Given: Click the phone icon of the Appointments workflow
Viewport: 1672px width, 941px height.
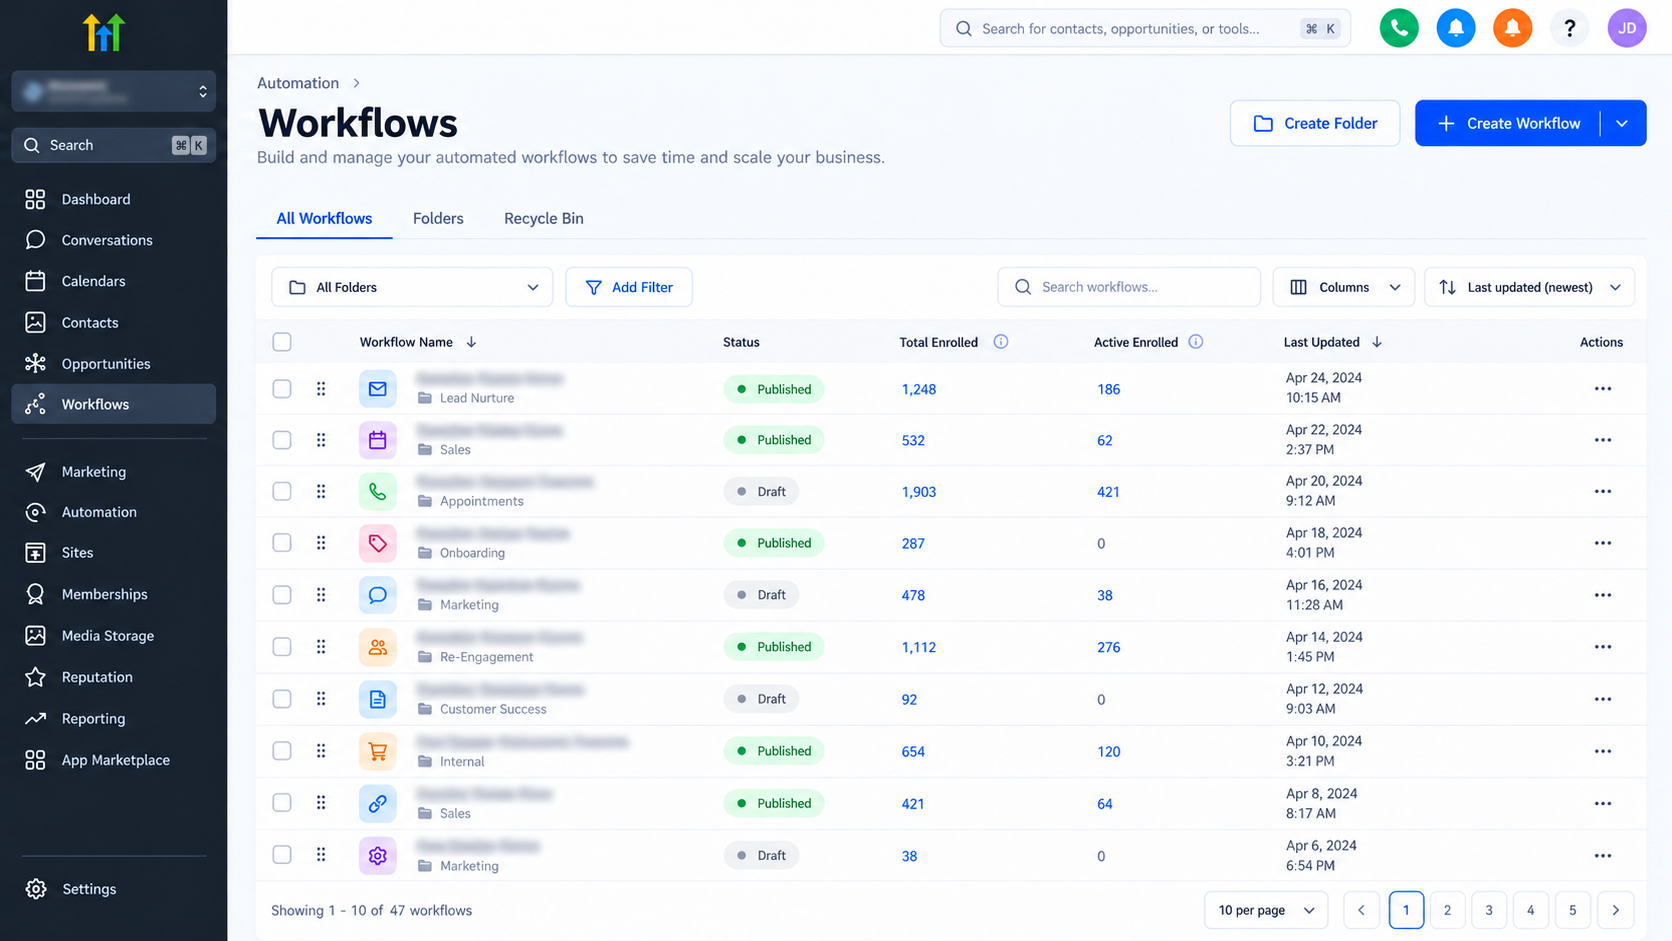Looking at the screenshot, I should 378,491.
